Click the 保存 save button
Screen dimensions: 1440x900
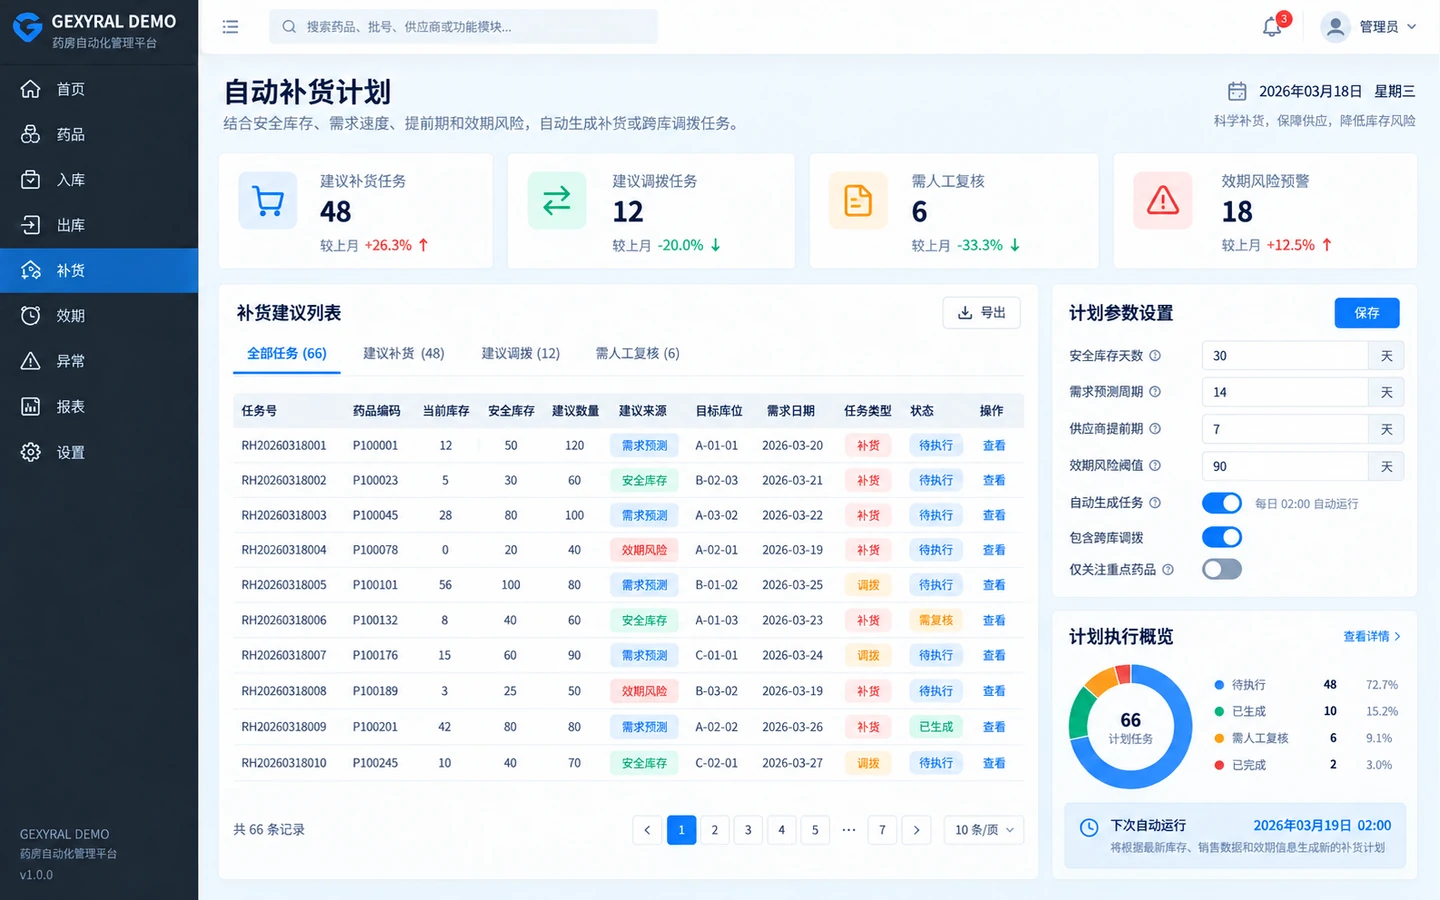click(1367, 313)
